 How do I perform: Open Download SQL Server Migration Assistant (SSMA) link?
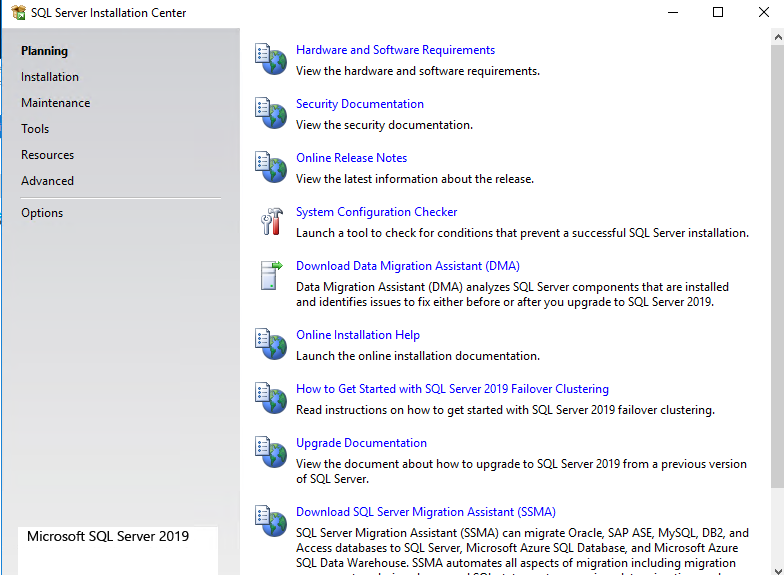click(x=426, y=512)
